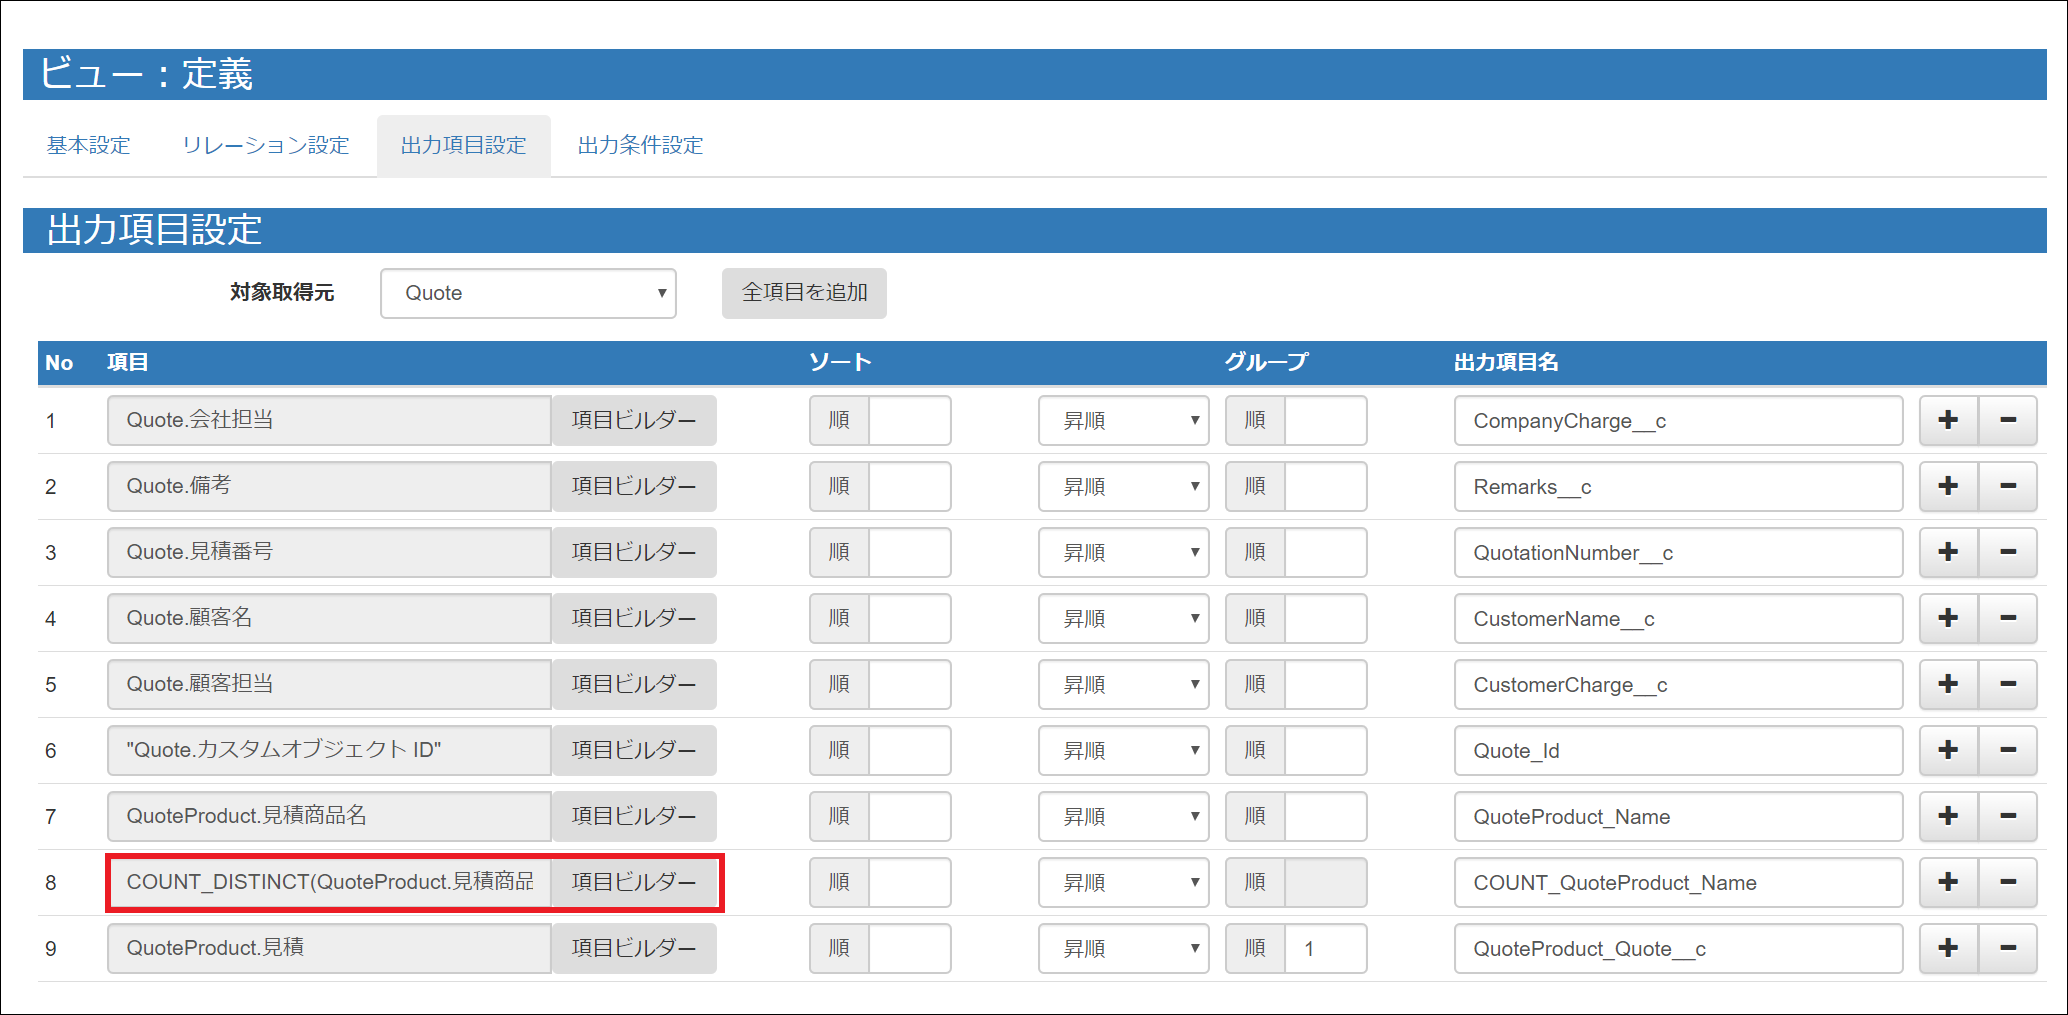Remove the Remarks__c output row

pos(2008,486)
